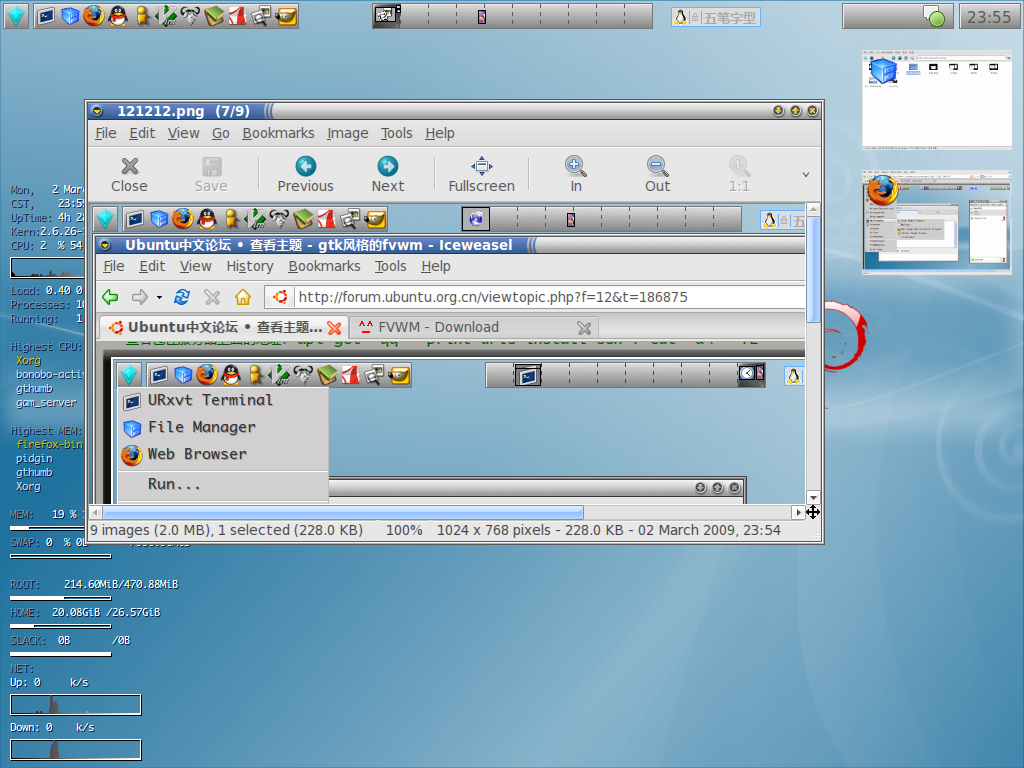1024x768 pixels.
Task: Launch GIMP from top panel
Action: tap(286, 16)
